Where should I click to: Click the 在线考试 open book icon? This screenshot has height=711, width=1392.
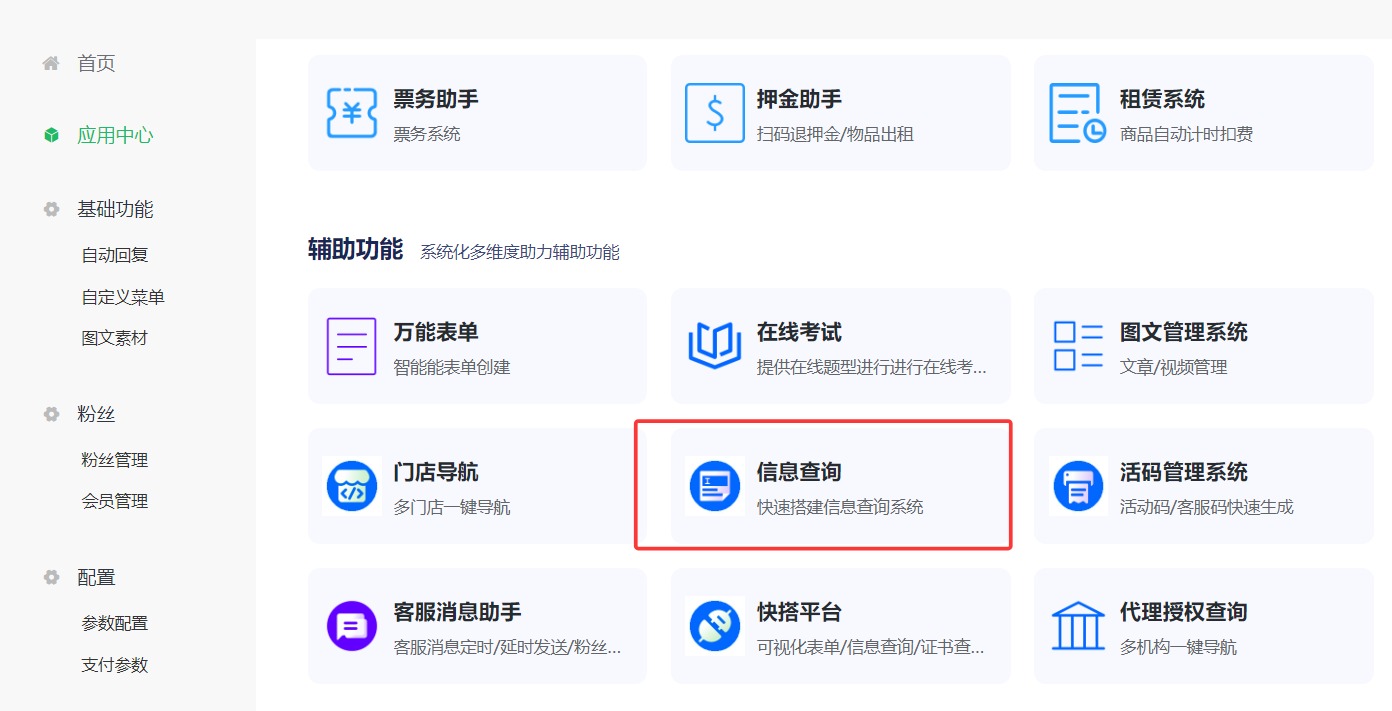[x=714, y=345]
